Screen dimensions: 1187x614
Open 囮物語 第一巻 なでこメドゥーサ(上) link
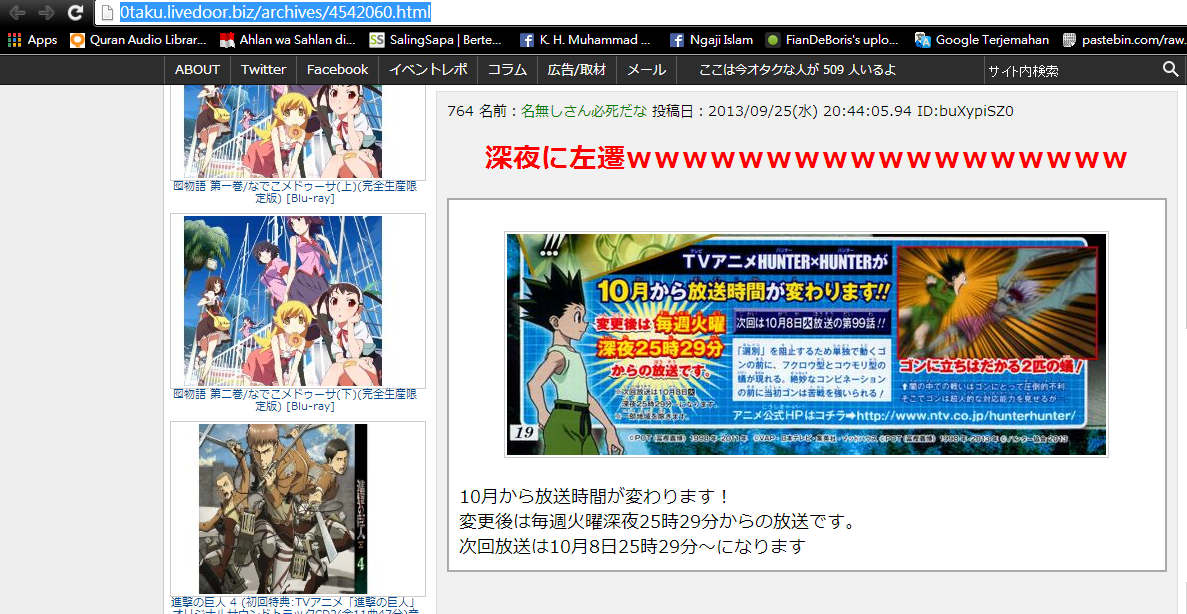(295, 192)
